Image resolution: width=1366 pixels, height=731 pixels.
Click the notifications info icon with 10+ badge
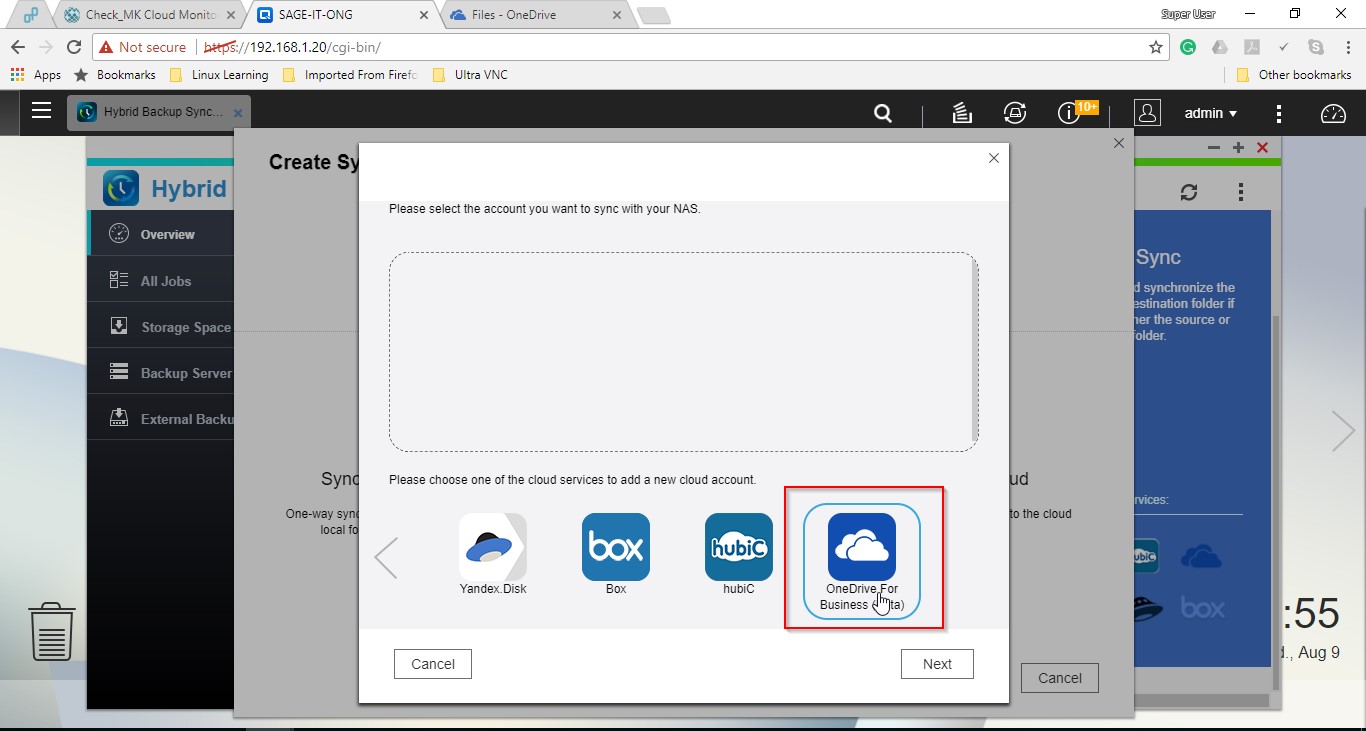1069,114
